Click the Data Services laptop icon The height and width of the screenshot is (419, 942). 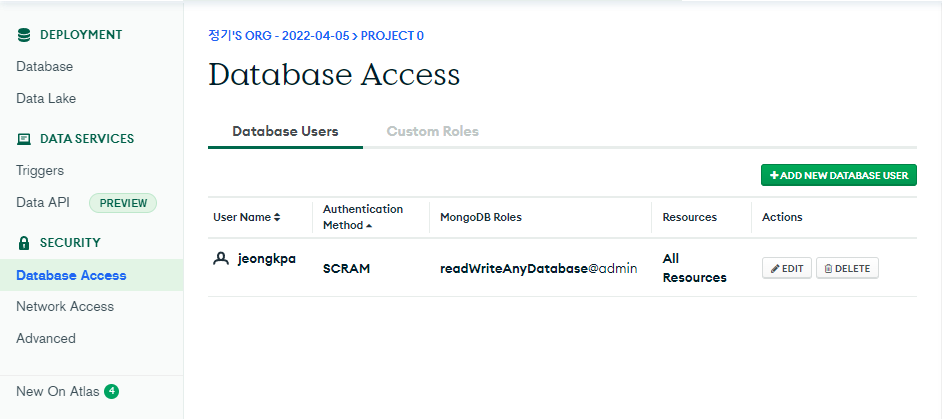(x=24, y=139)
